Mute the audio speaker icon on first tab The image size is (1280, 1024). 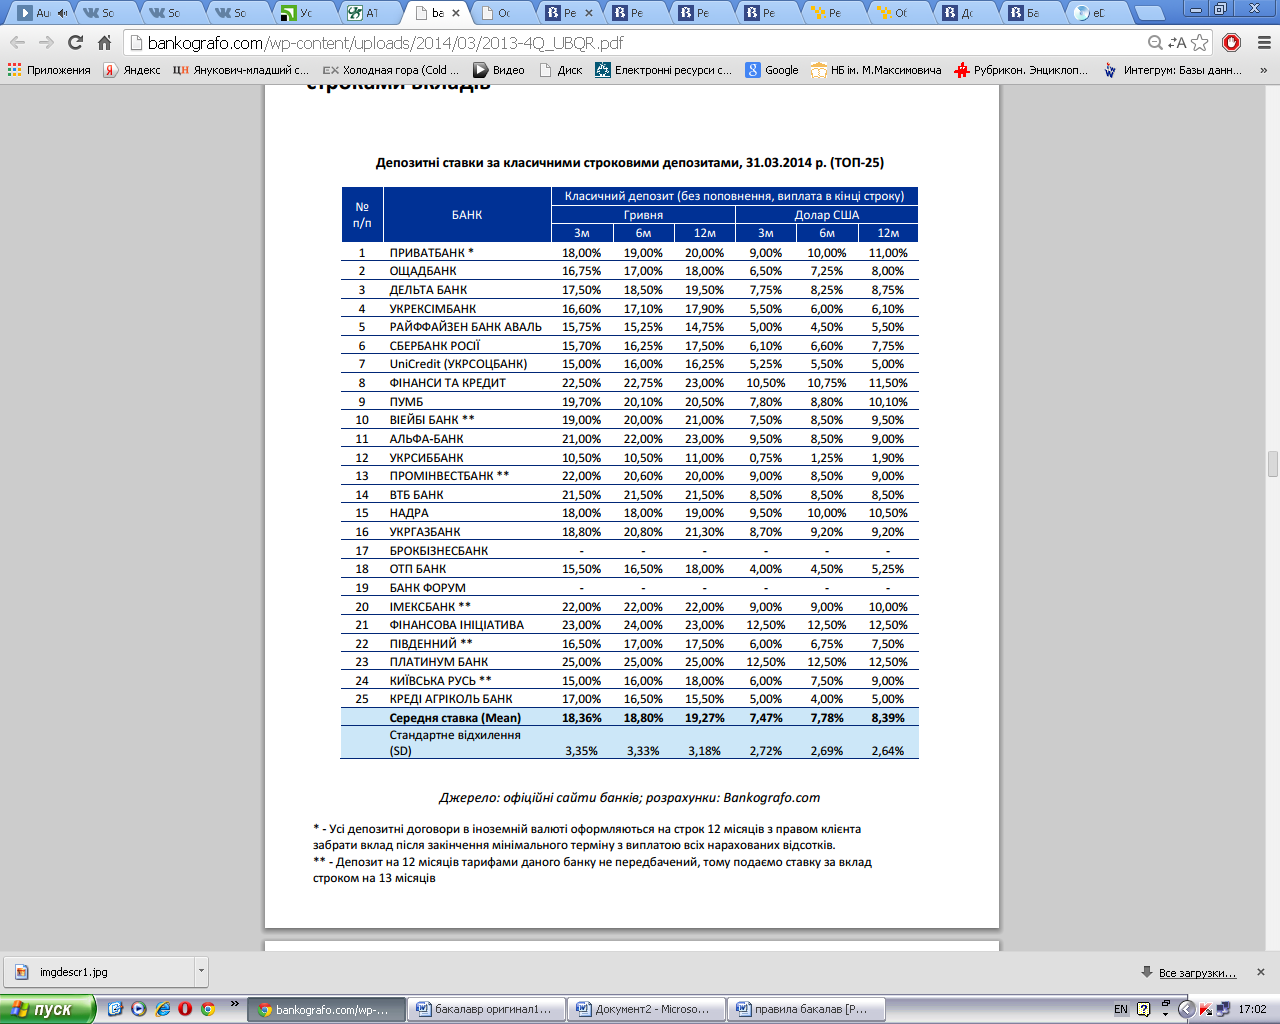63,13
